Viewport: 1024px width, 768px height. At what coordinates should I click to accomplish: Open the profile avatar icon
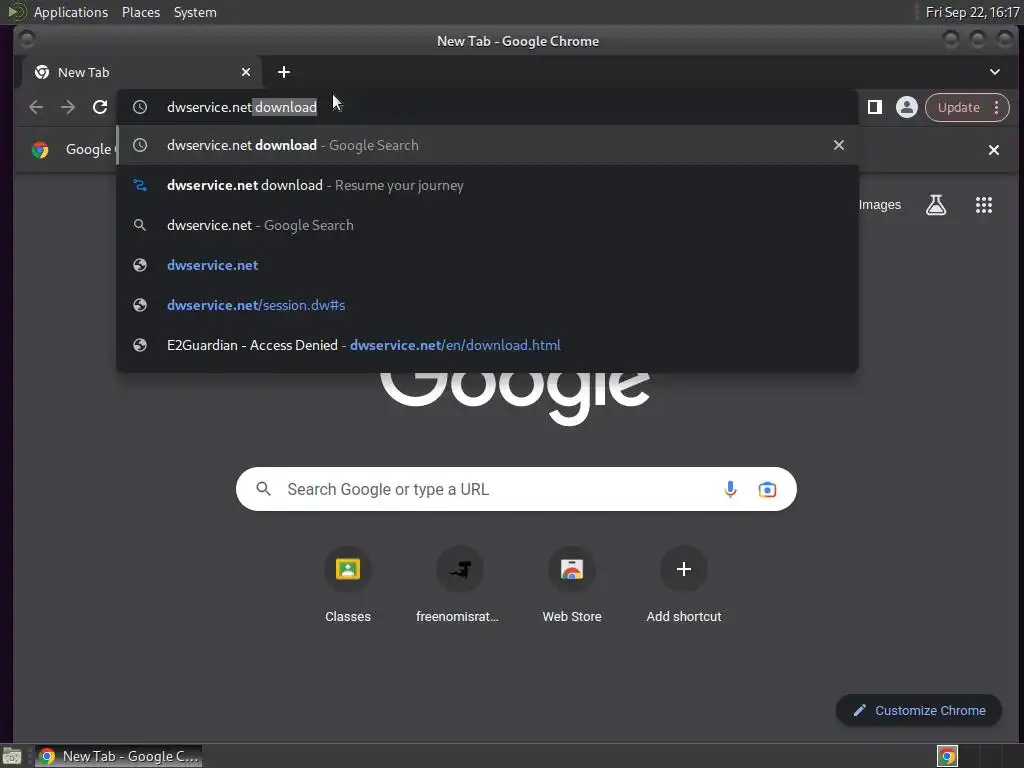[906, 107]
